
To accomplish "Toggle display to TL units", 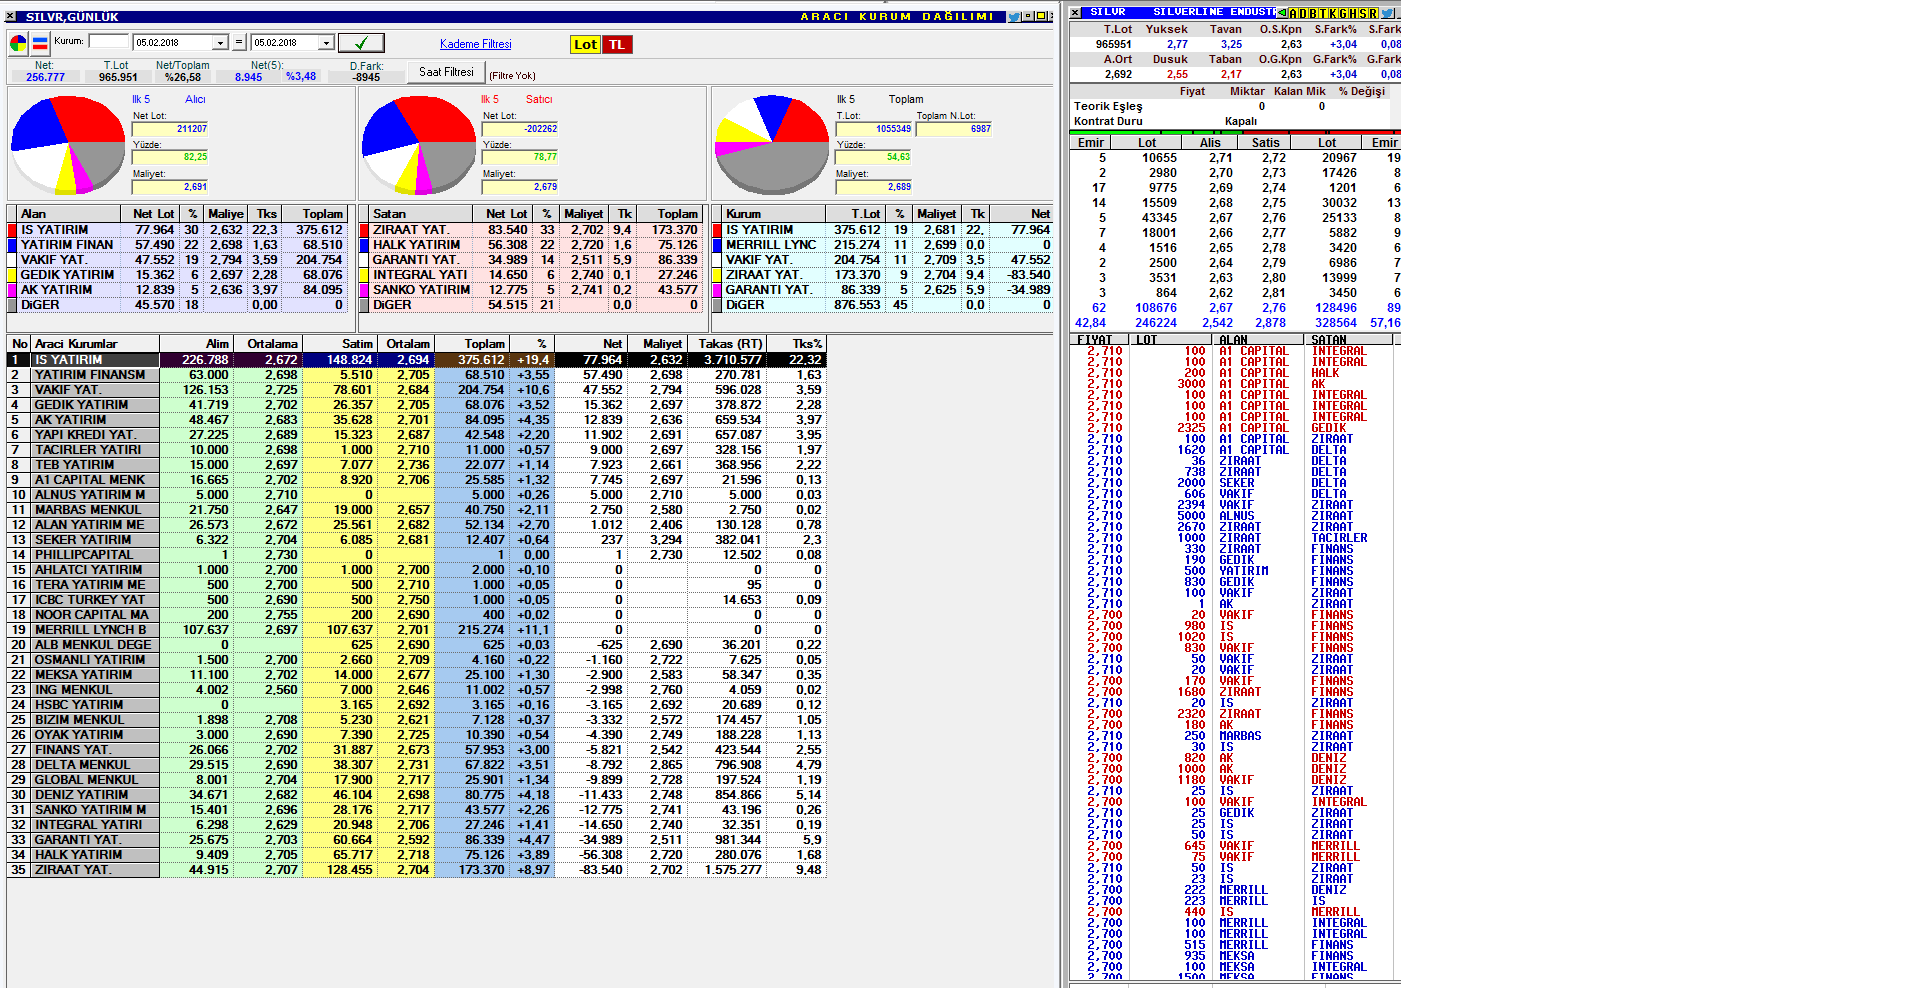I will click(x=617, y=44).
